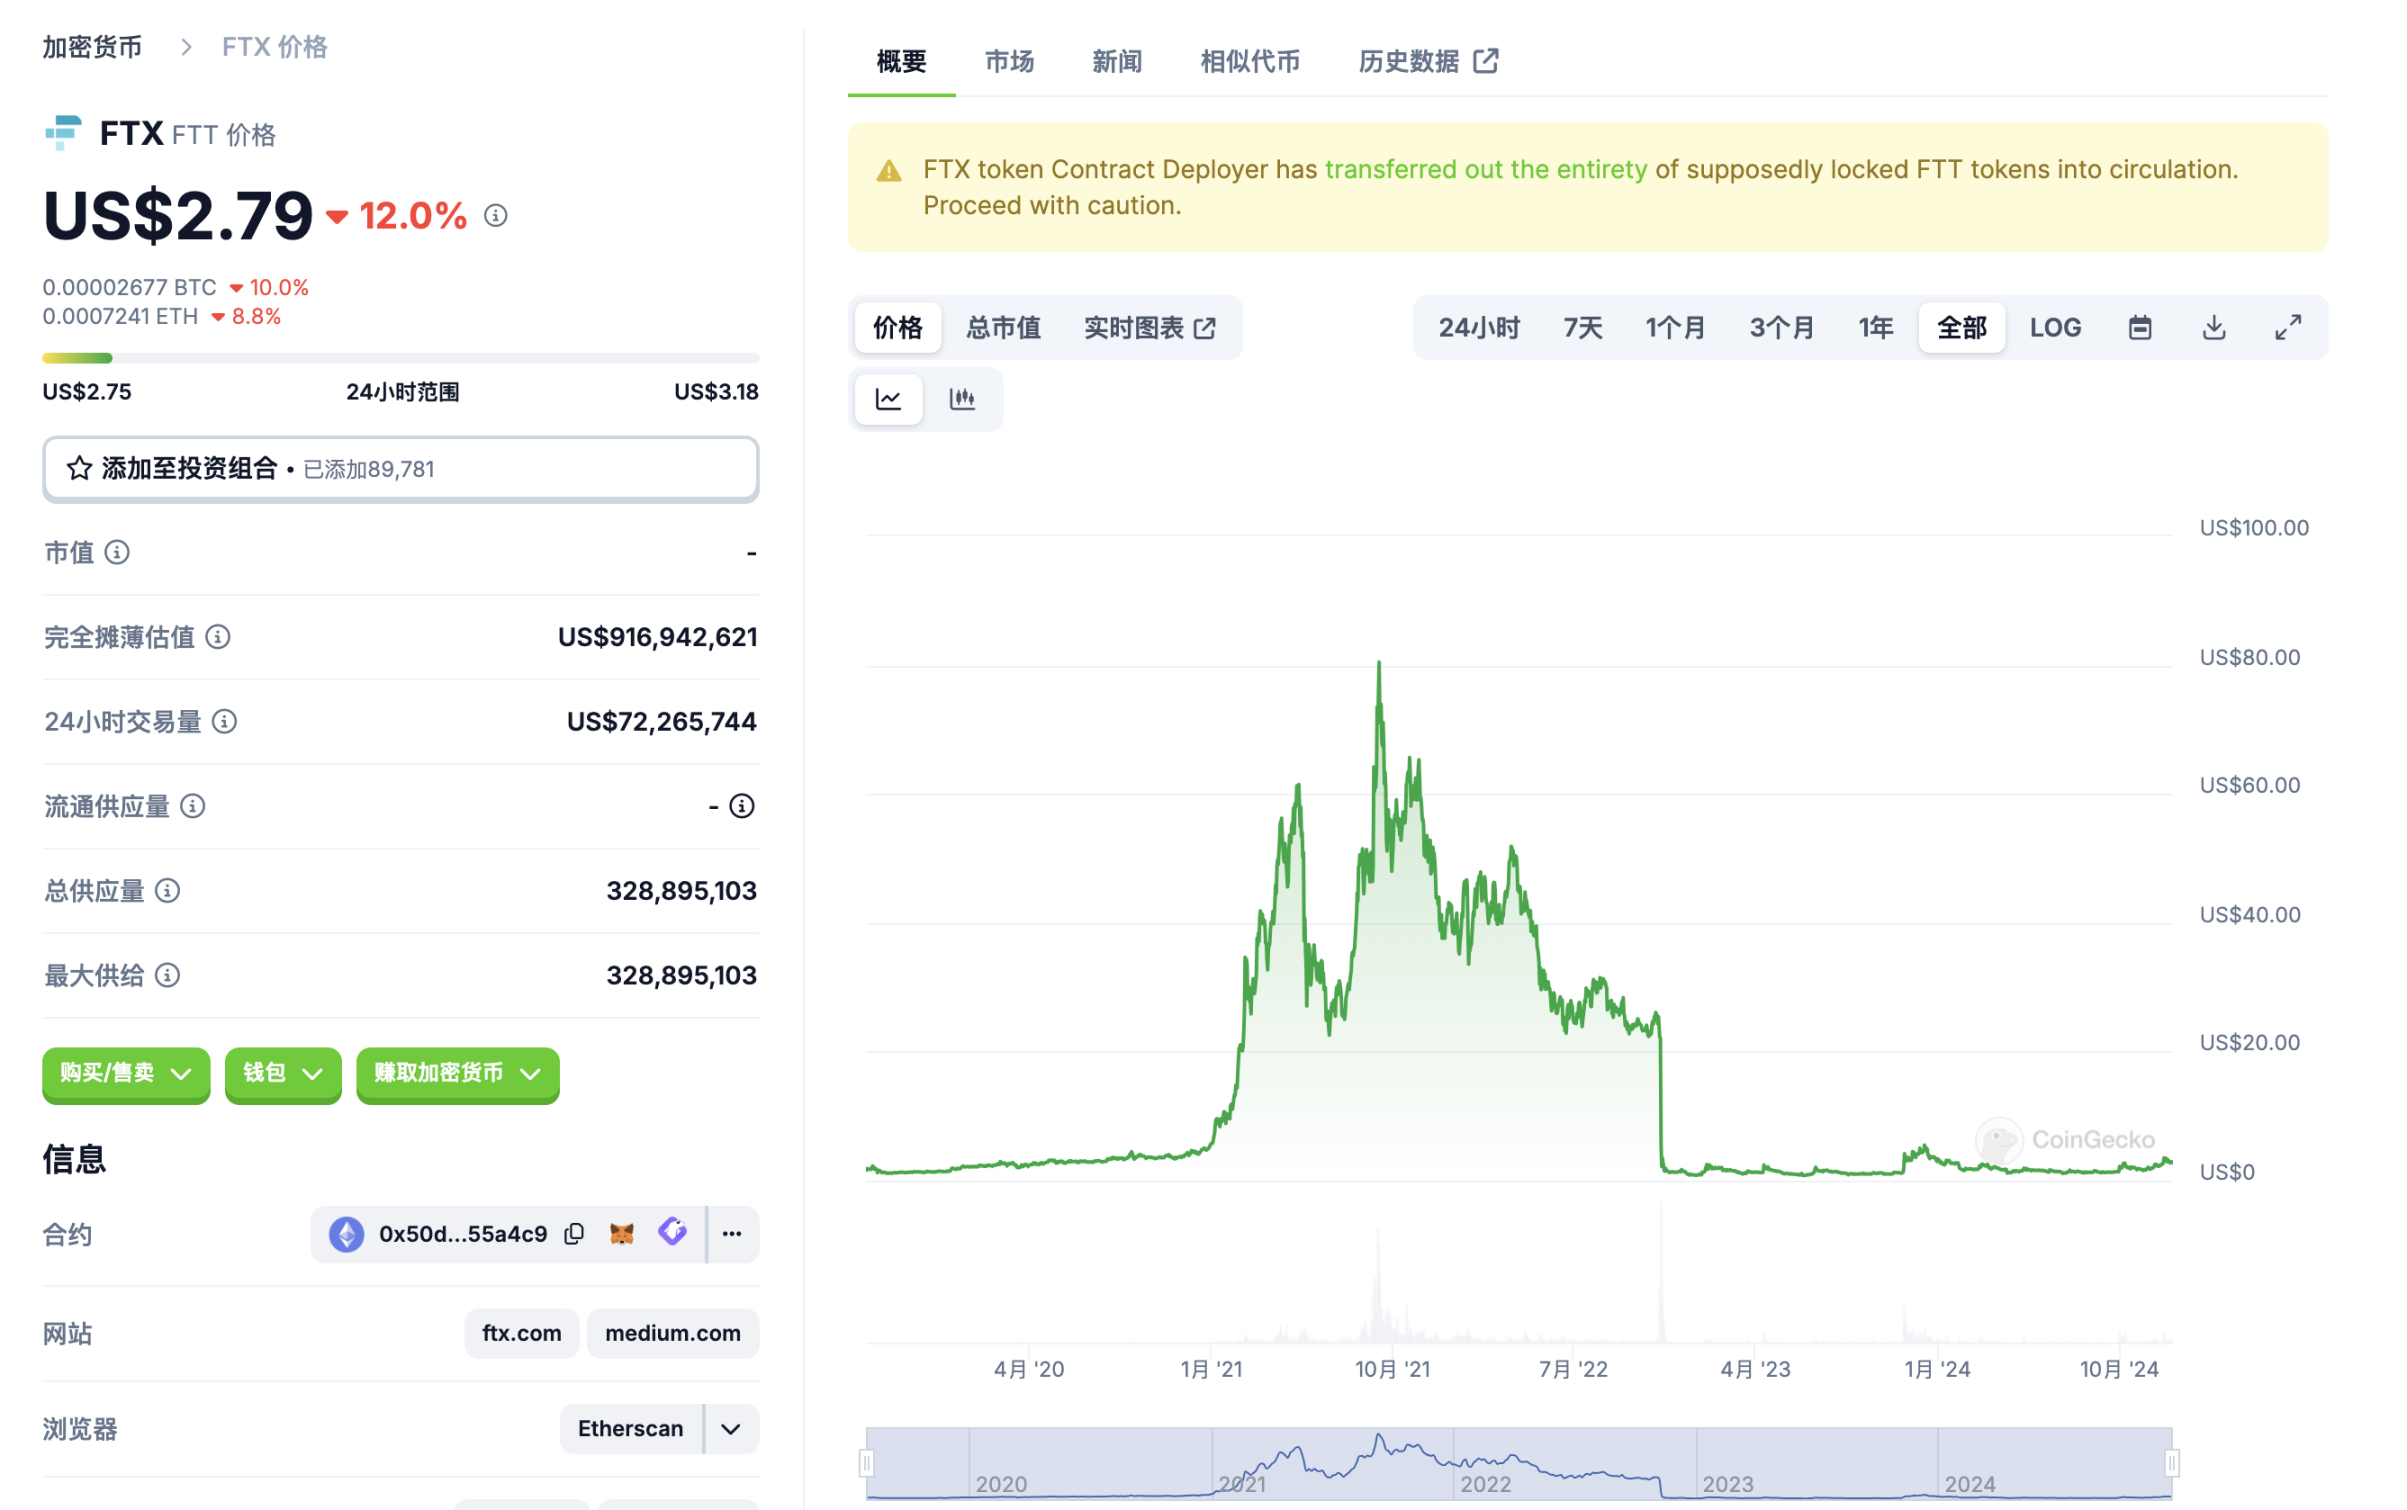Select 3个月 time range
Image resolution: width=2407 pixels, height=1510 pixels.
click(1781, 327)
